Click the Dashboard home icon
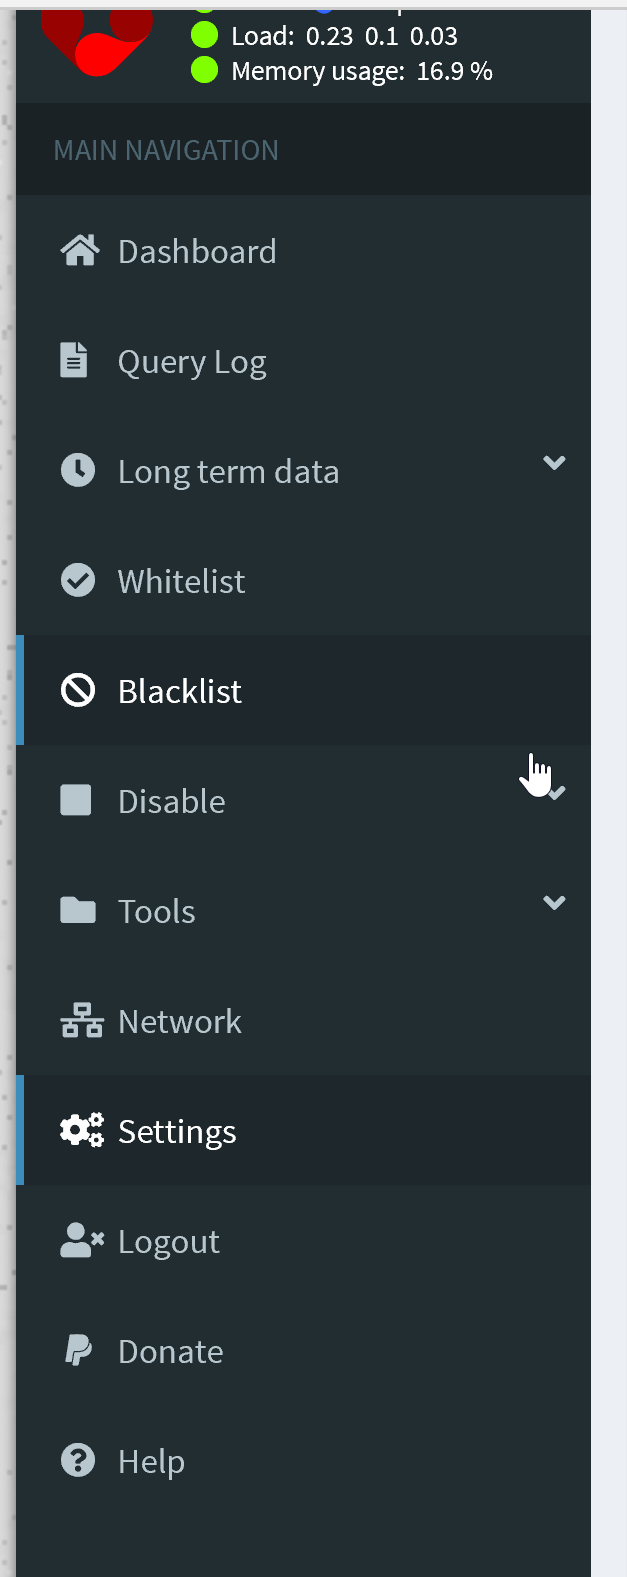Screen dimensions: 627x1577 click(80, 251)
